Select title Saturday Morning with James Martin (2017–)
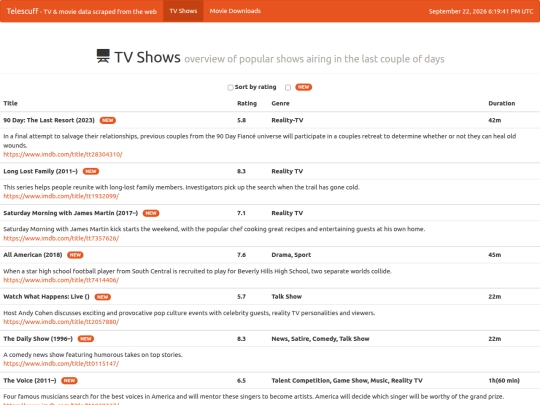Screen dimensions: 540x405 click(x=71, y=213)
